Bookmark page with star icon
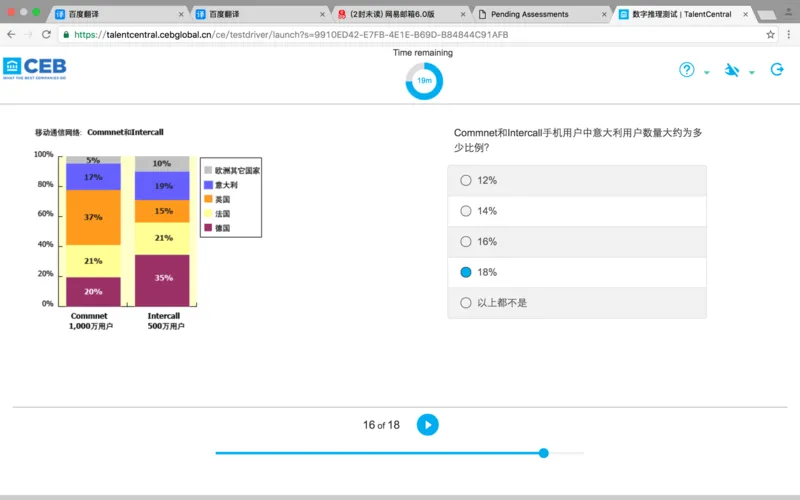 [x=770, y=34]
